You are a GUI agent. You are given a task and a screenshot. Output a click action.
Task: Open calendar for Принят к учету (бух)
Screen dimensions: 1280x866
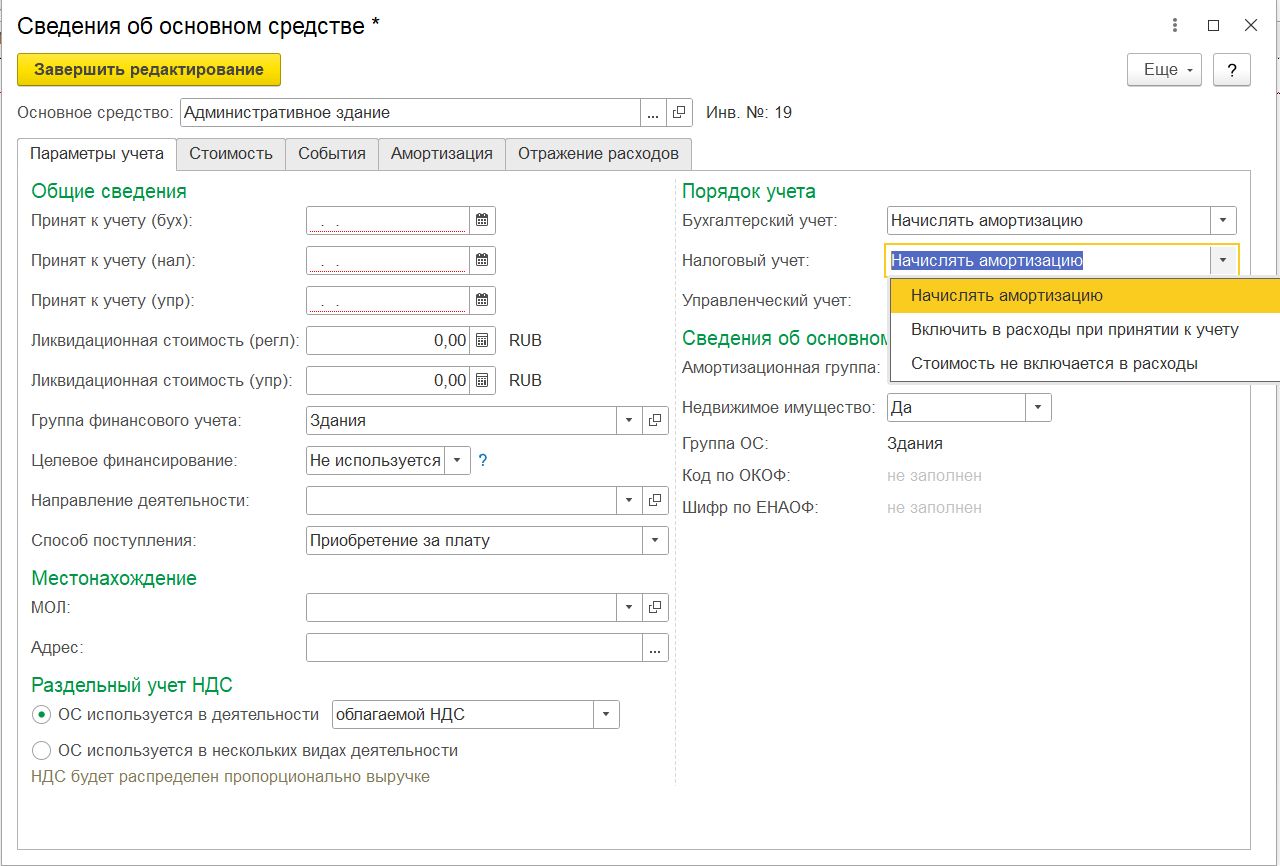pos(482,220)
